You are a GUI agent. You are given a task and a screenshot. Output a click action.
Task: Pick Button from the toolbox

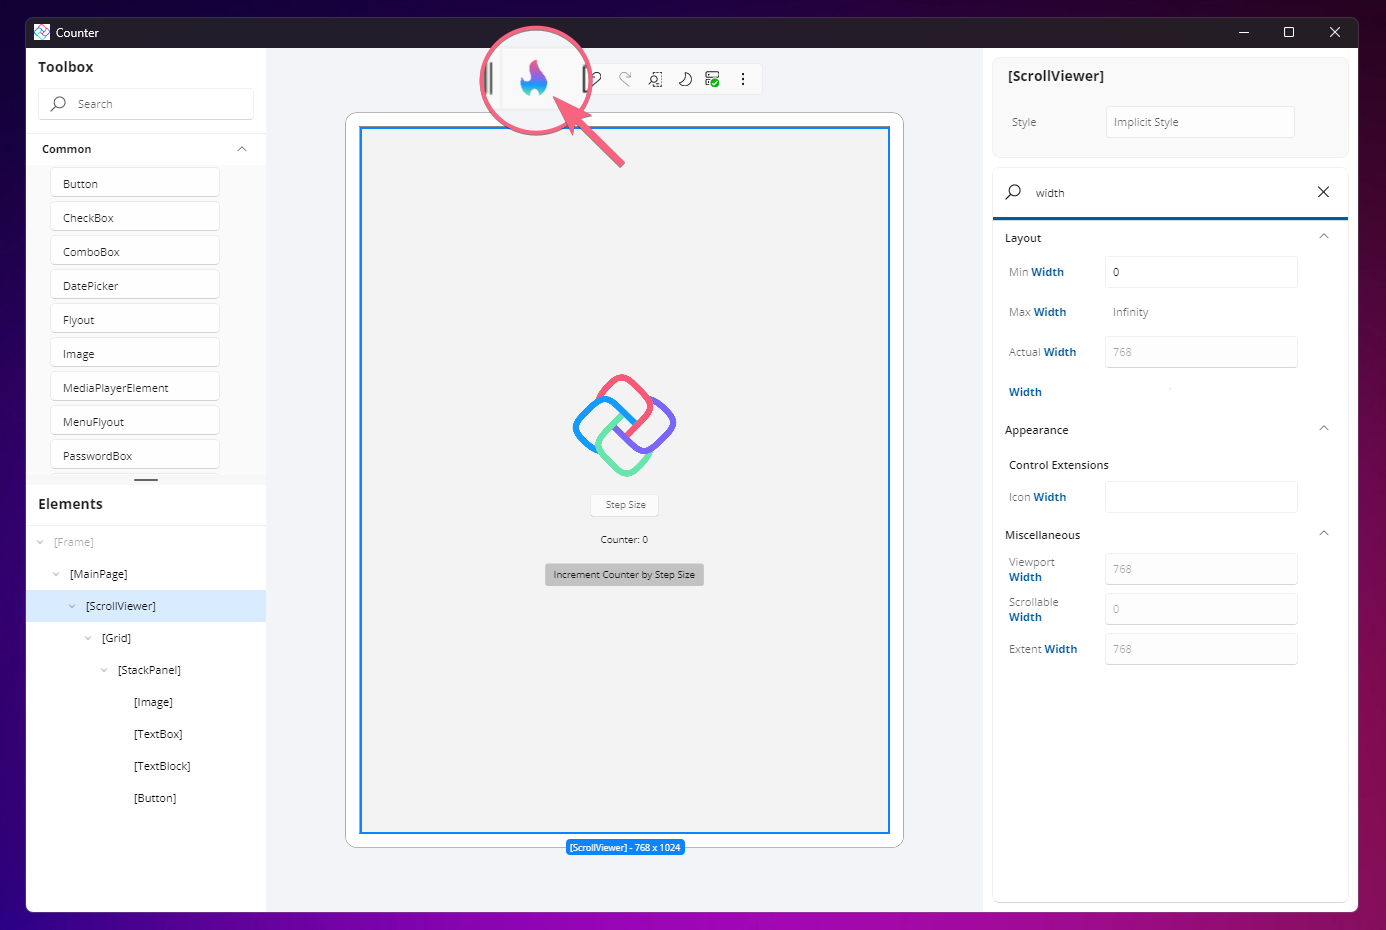tap(134, 184)
